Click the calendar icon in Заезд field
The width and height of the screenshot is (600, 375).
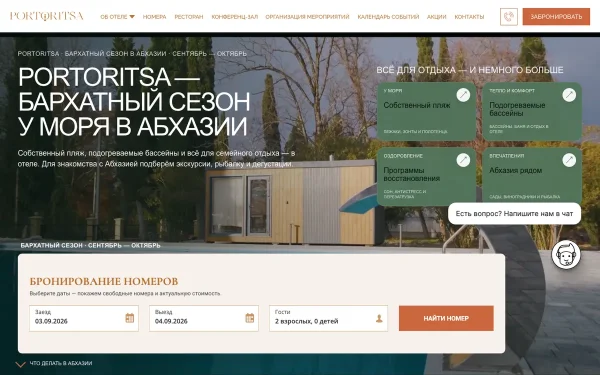click(x=130, y=318)
